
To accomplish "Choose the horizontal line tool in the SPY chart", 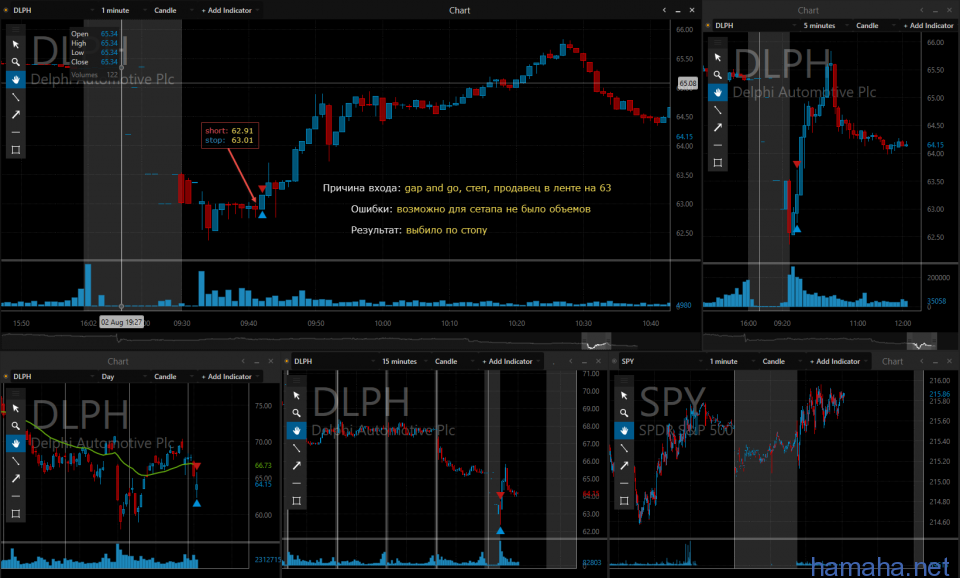I will click(624, 484).
